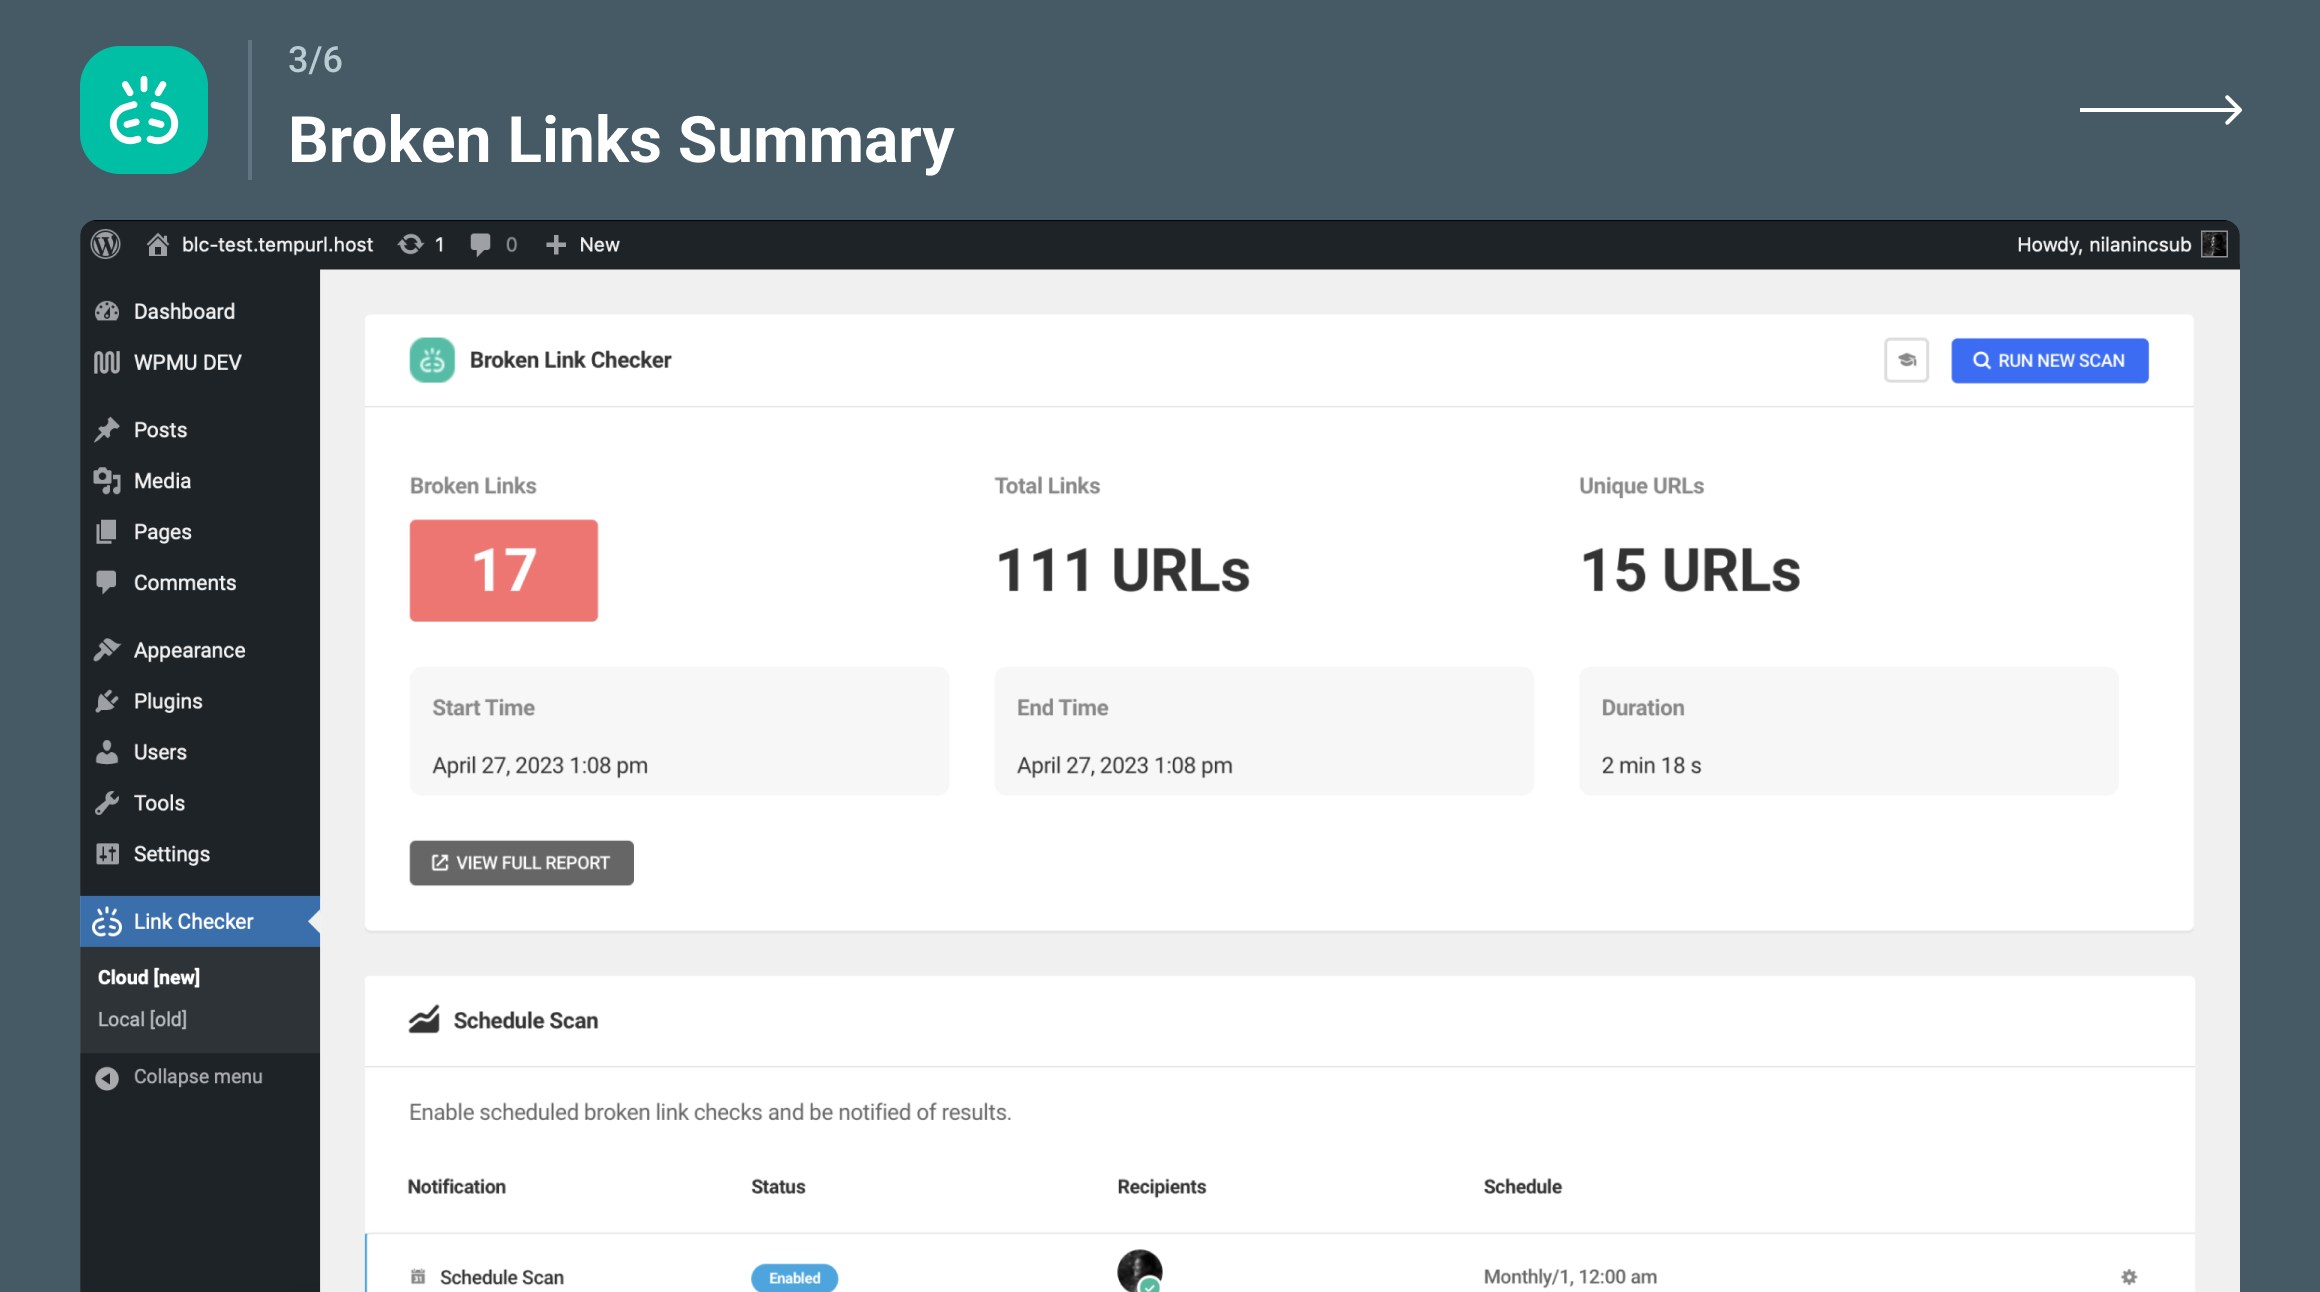Viewport: 2320px width, 1292px height.
Task: Open the Posts menu section
Action: click(159, 430)
